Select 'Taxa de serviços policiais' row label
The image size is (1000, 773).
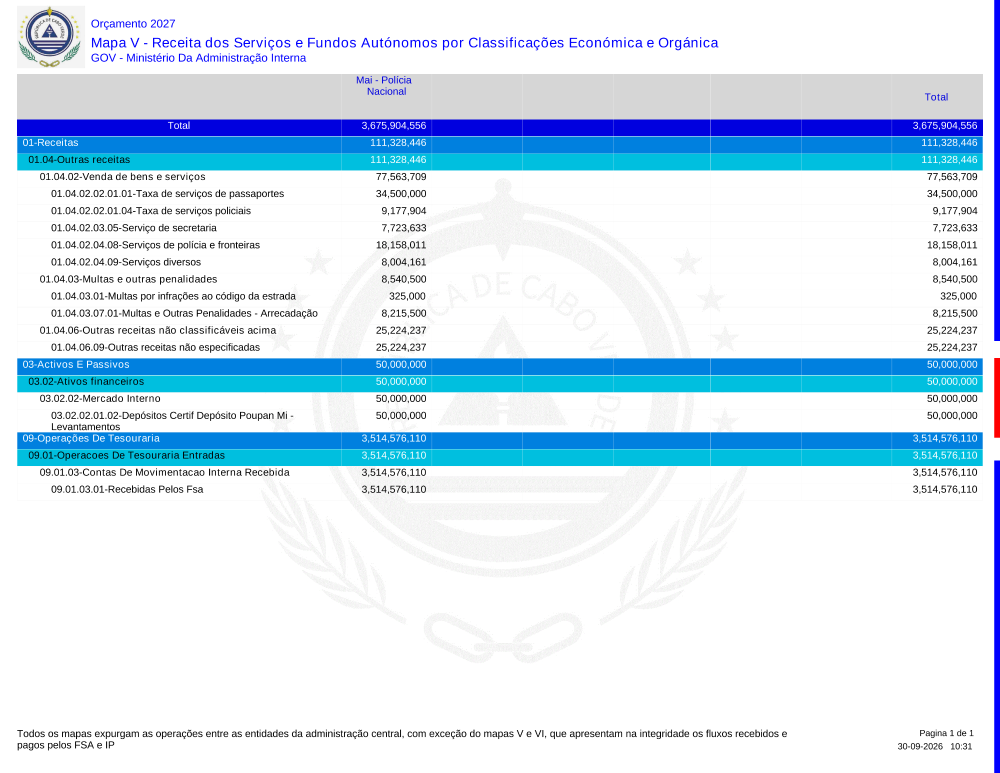click(151, 211)
